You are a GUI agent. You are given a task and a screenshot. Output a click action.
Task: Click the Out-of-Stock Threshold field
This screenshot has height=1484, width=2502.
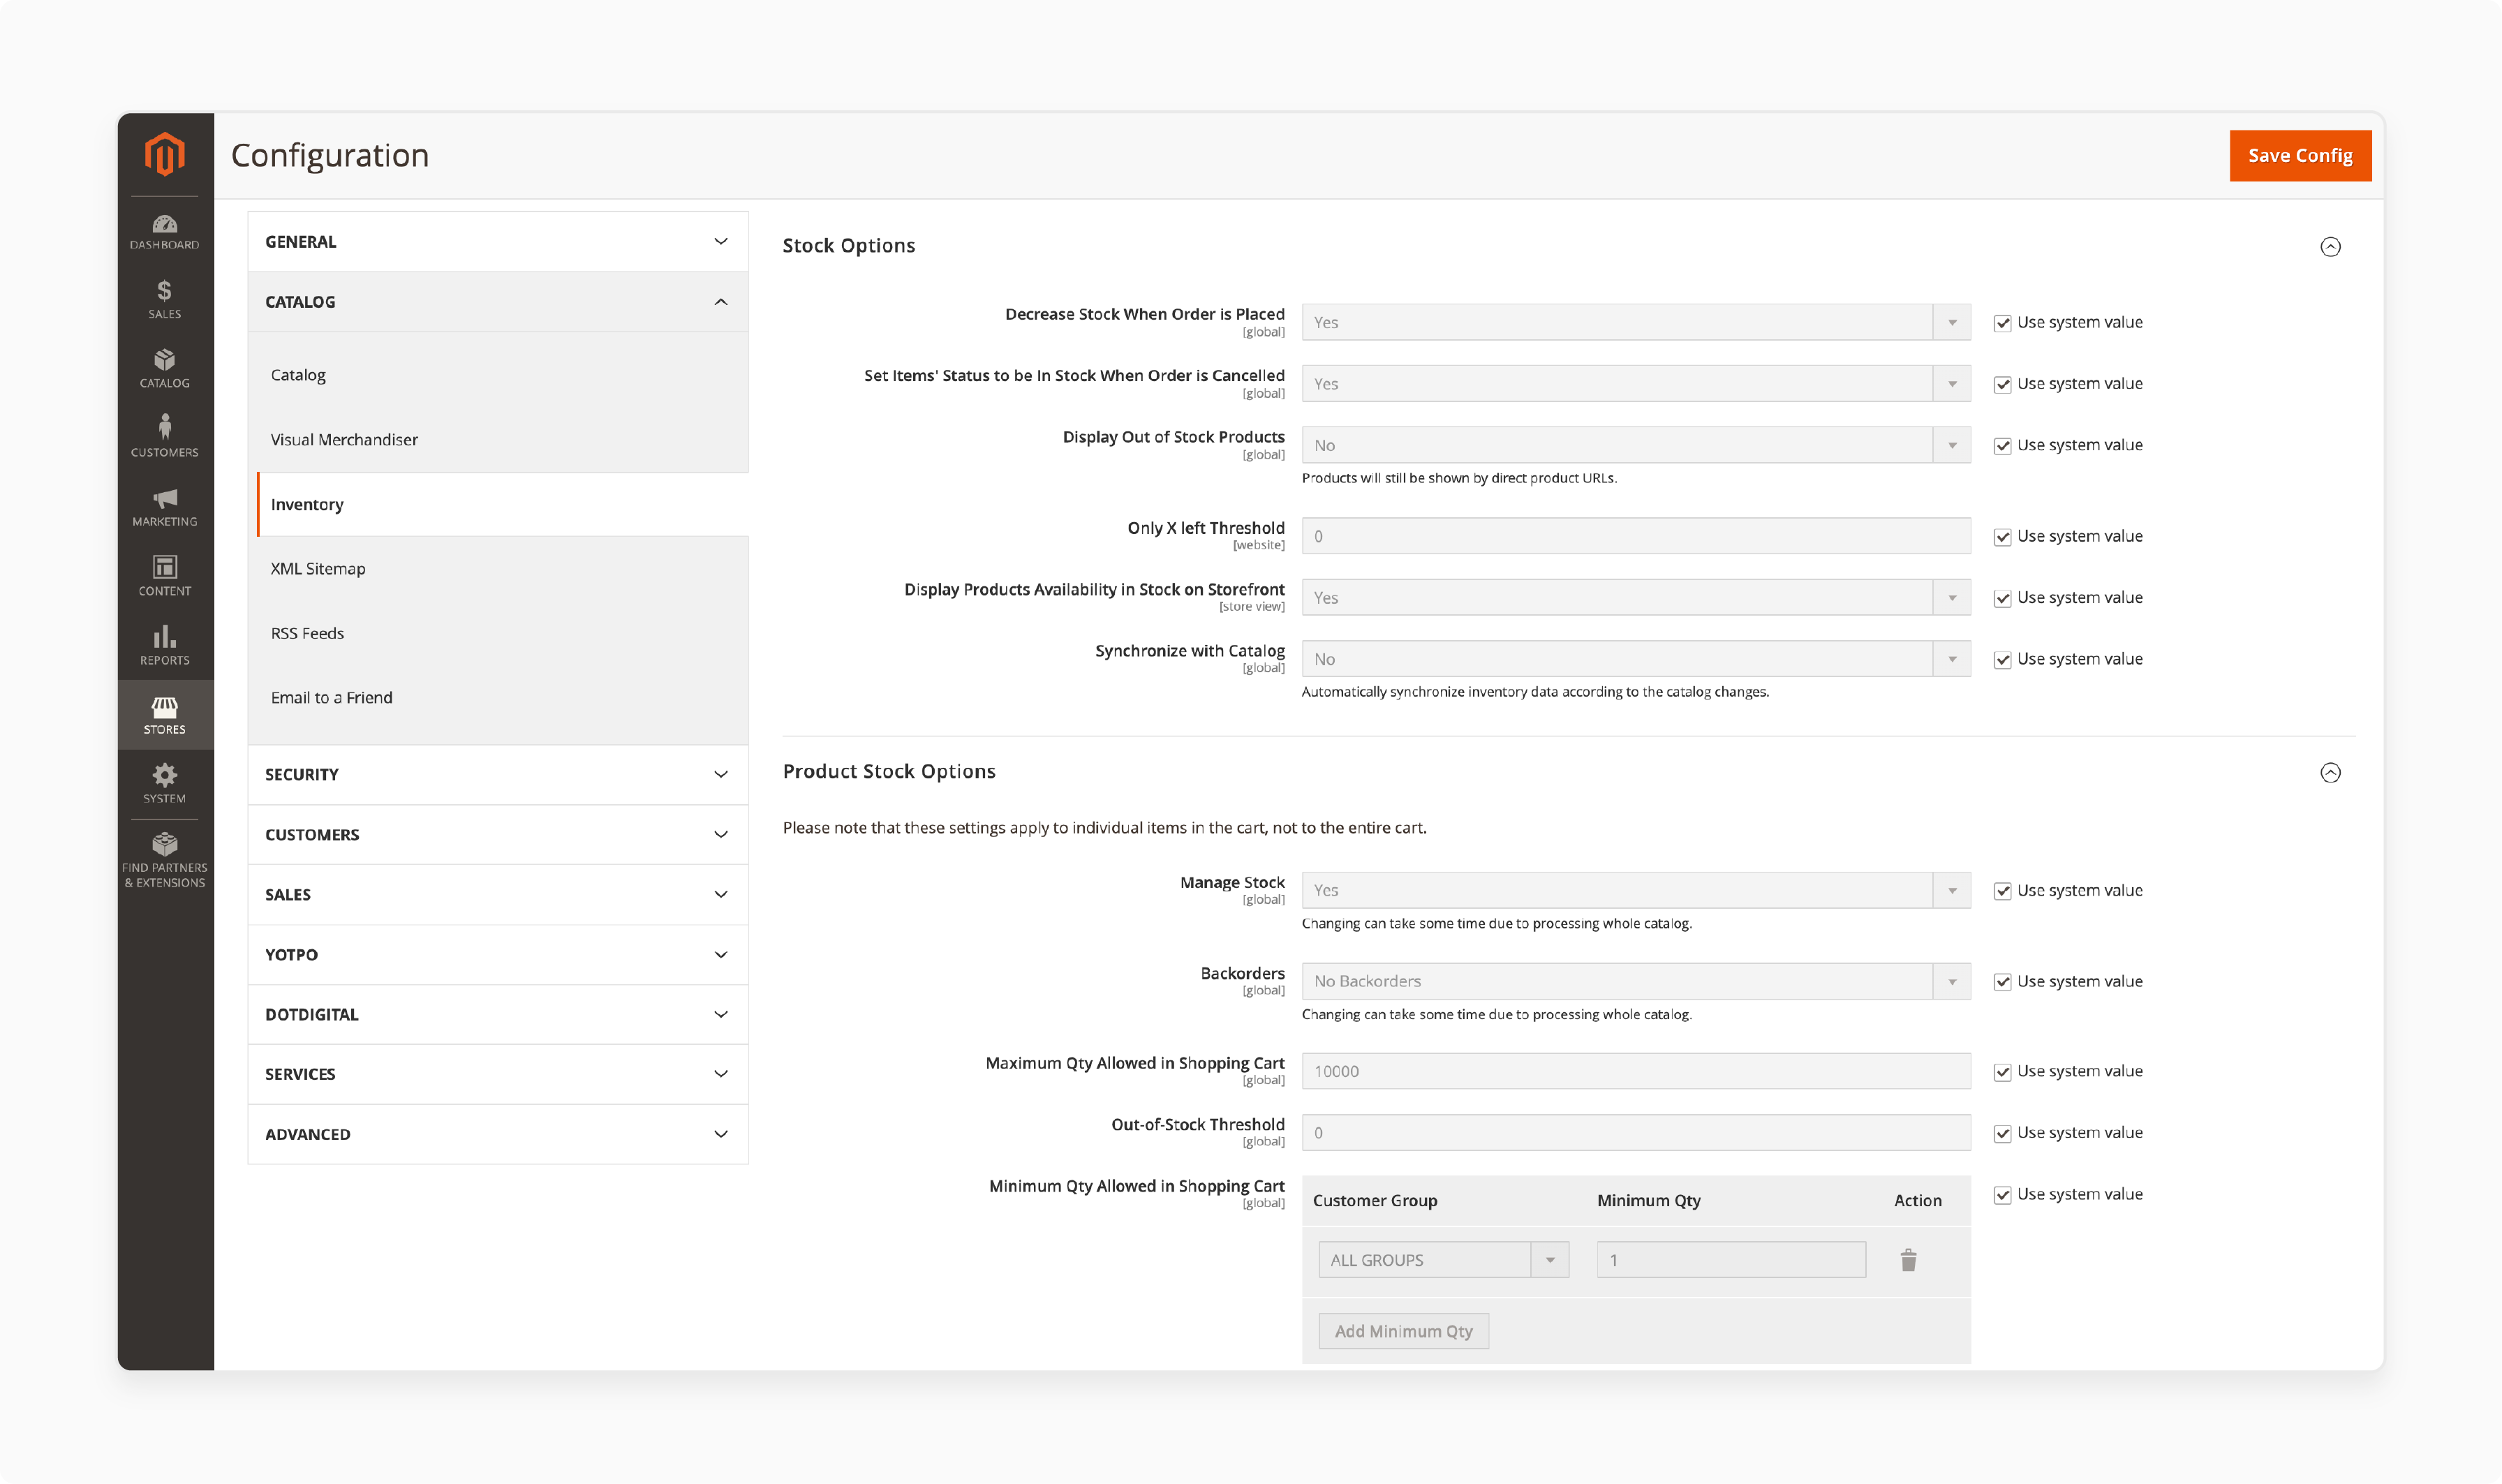1636,1133
